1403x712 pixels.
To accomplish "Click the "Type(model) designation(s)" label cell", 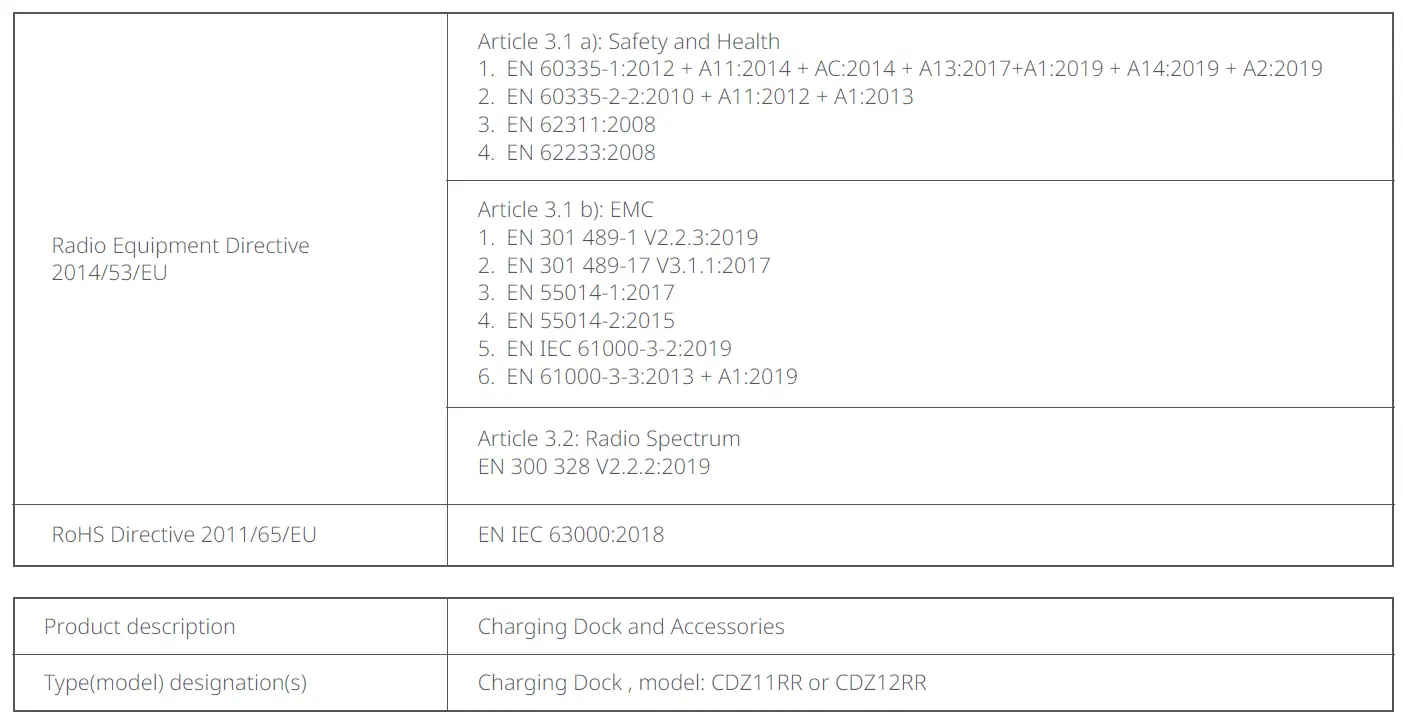I will [176, 683].
